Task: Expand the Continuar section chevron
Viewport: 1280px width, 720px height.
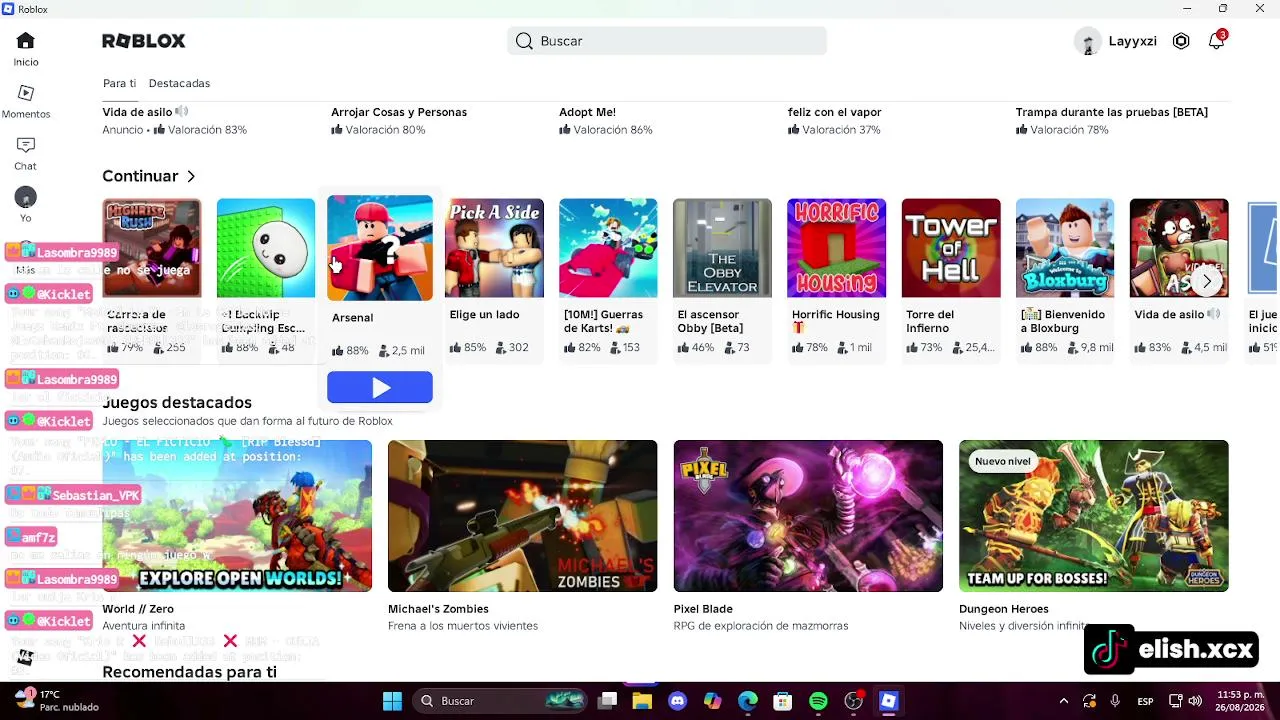Action: 191,176
